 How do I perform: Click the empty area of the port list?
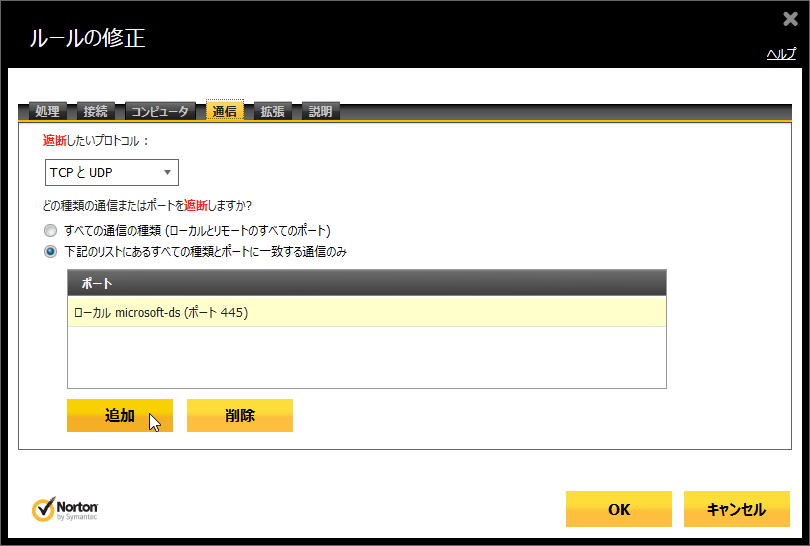click(366, 357)
